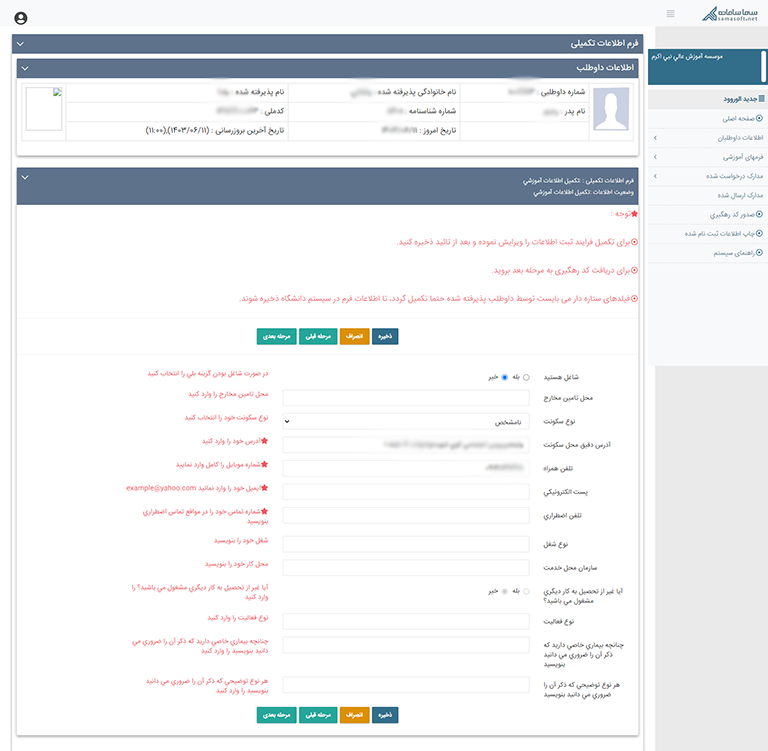Click the applicant avatar photo
Viewport: 768px width, 751px height.
click(x=611, y=109)
